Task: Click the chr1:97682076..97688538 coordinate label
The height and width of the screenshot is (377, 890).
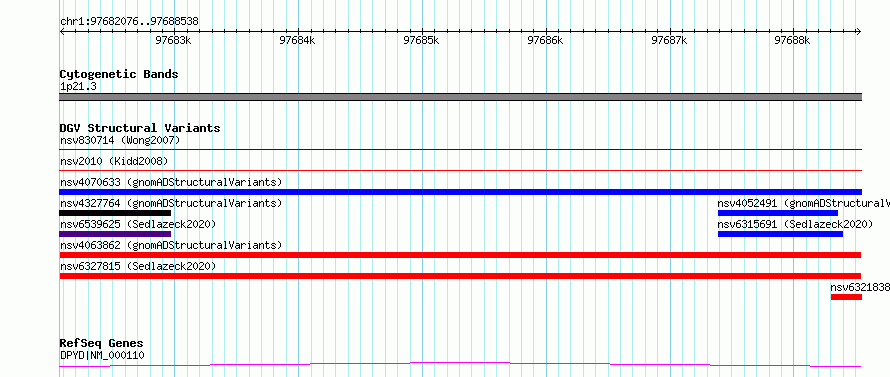Action: [x=129, y=22]
